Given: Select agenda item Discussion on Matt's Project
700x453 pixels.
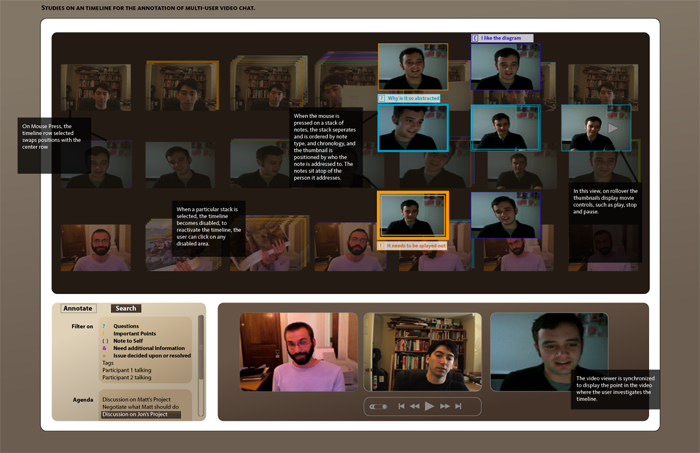Looking at the screenshot, I should coord(139,399).
